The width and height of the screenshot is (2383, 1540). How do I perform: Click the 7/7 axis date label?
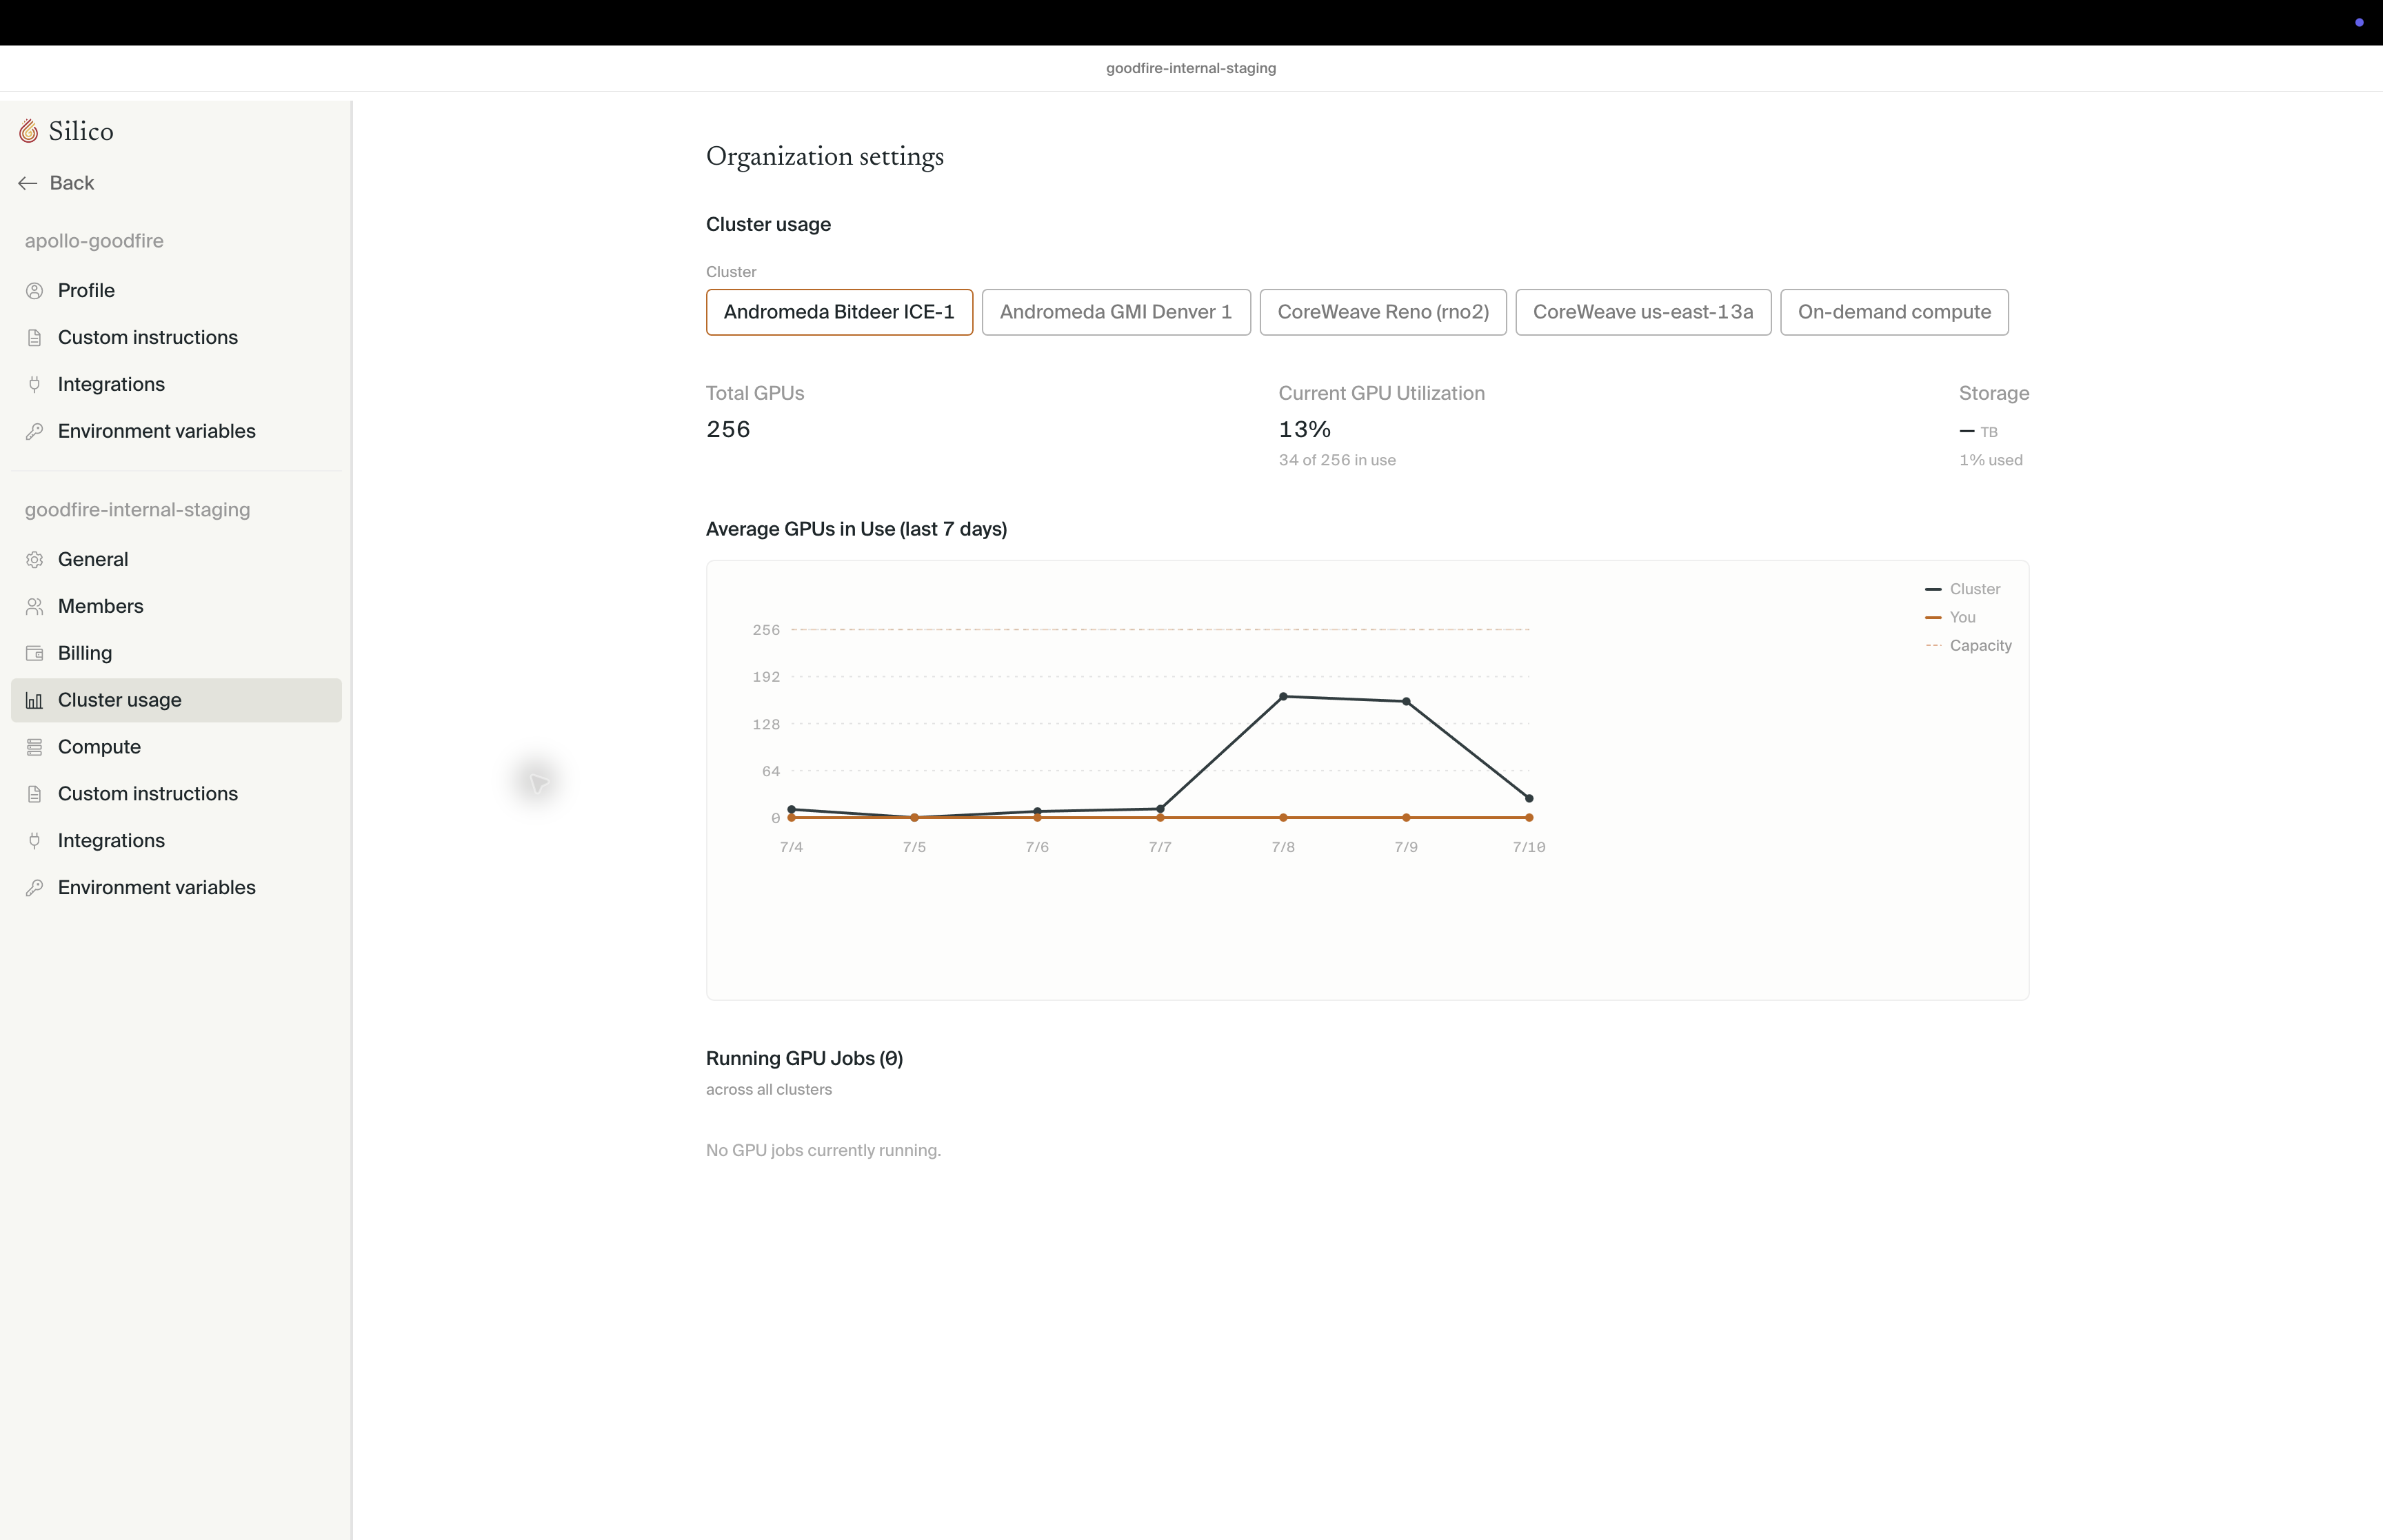(x=1160, y=848)
